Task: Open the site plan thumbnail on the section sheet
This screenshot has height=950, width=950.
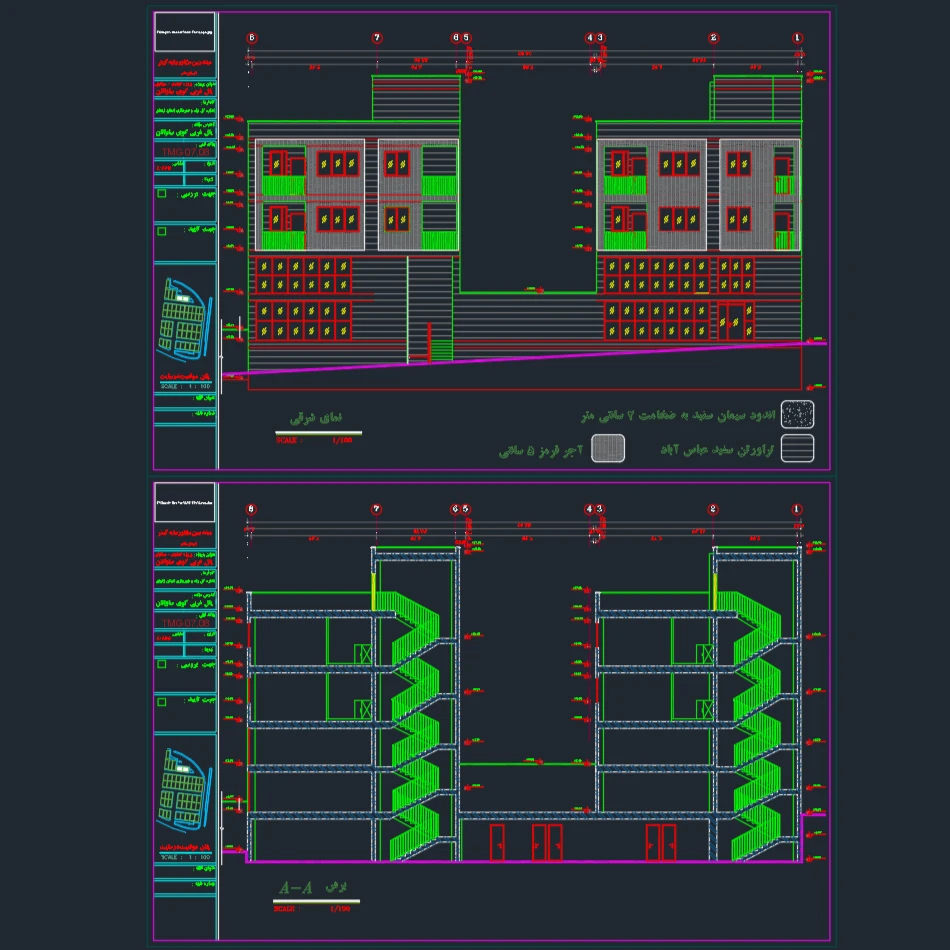Action: (x=185, y=790)
